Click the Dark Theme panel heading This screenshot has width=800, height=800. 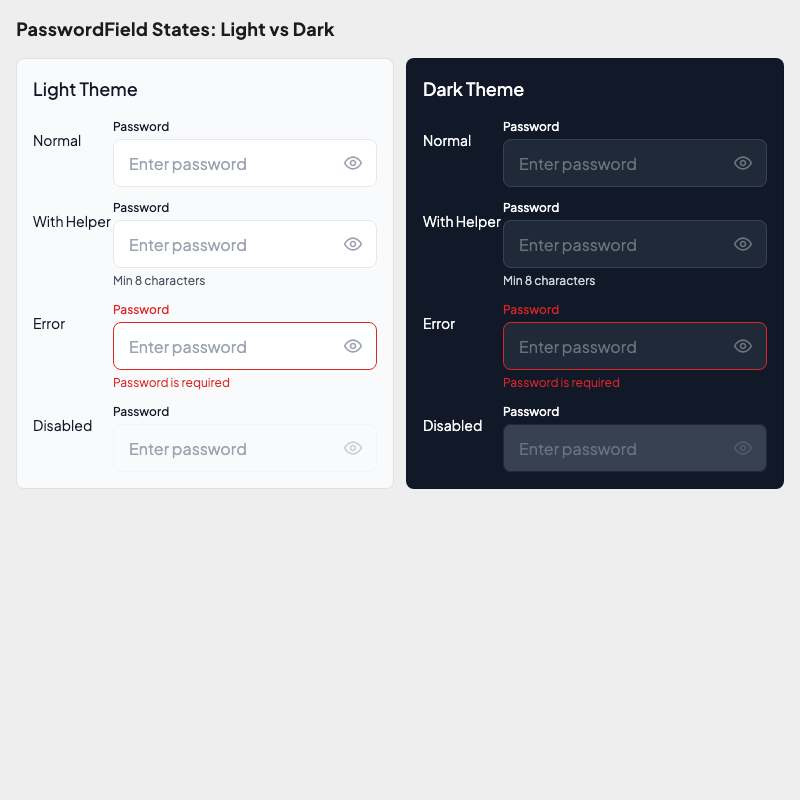[473, 90]
